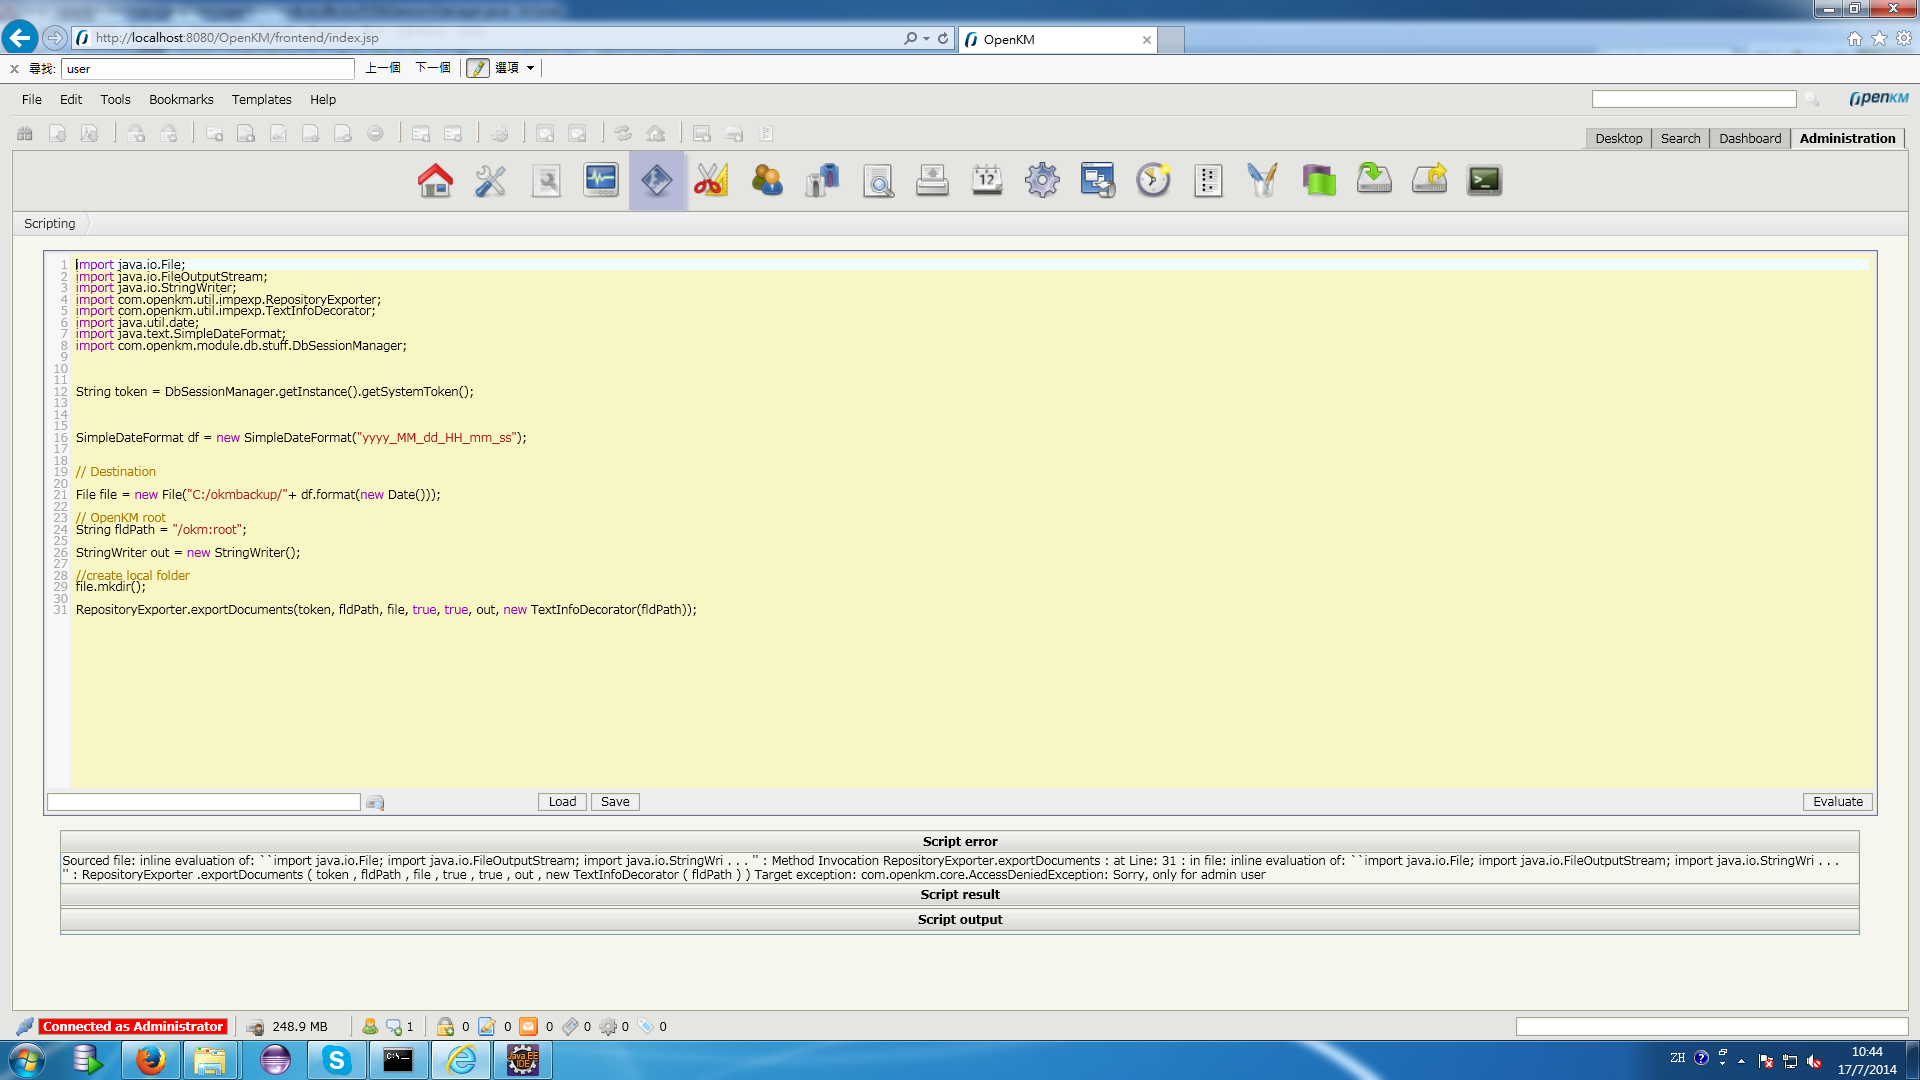Open the Bookmarks menu
This screenshot has height=1080, width=1920.
181,99
